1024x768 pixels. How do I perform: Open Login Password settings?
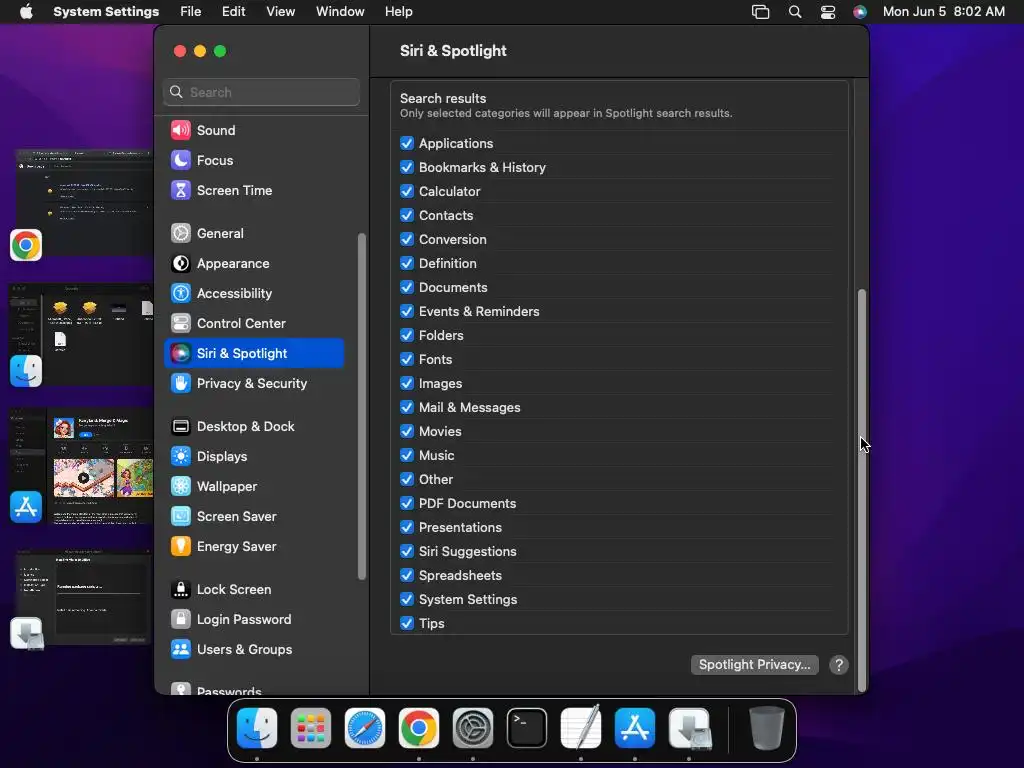coord(254,620)
